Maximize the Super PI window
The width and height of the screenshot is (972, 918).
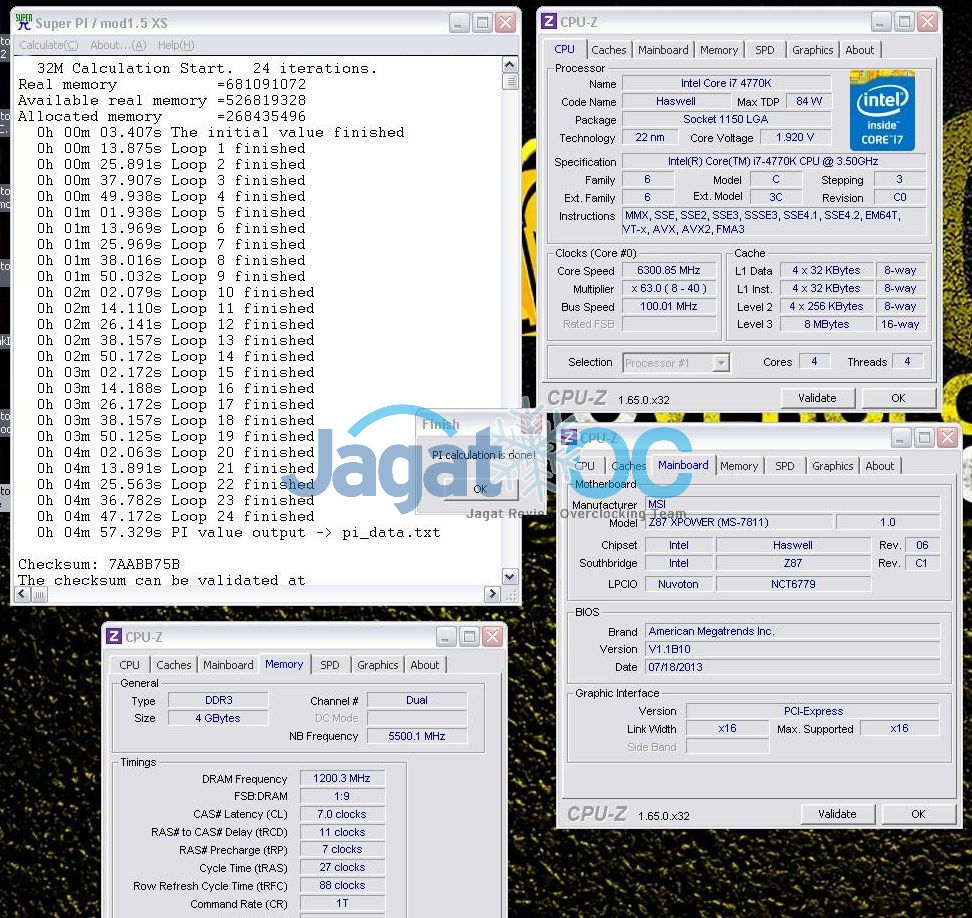click(483, 22)
